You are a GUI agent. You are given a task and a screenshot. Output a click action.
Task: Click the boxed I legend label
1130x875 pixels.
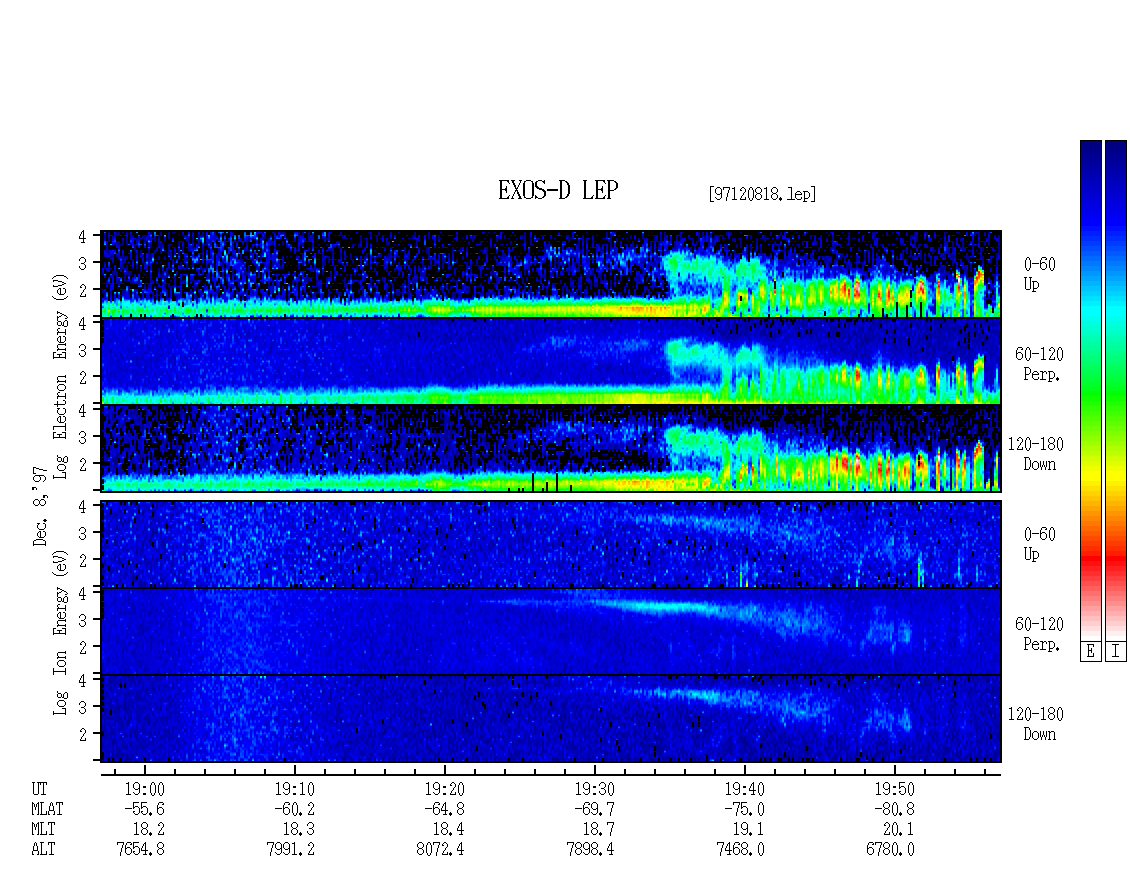(1116, 652)
